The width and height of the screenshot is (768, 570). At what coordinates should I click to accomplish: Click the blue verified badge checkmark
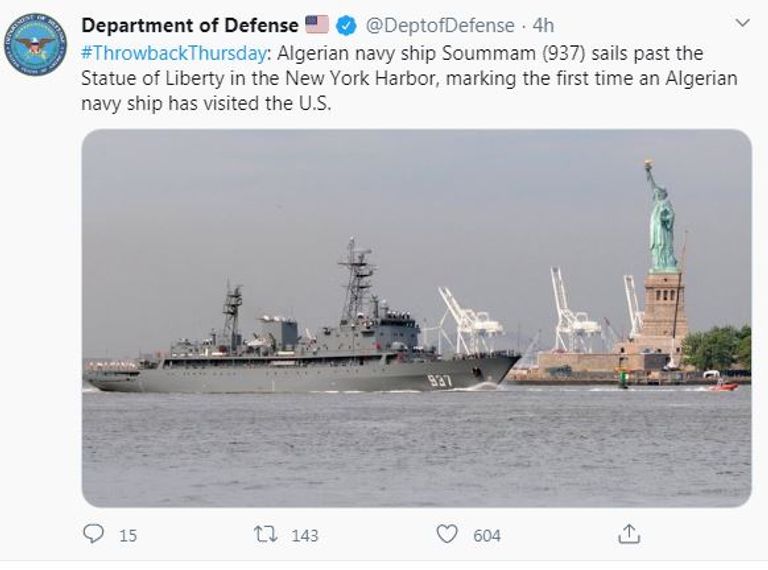(345, 25)
